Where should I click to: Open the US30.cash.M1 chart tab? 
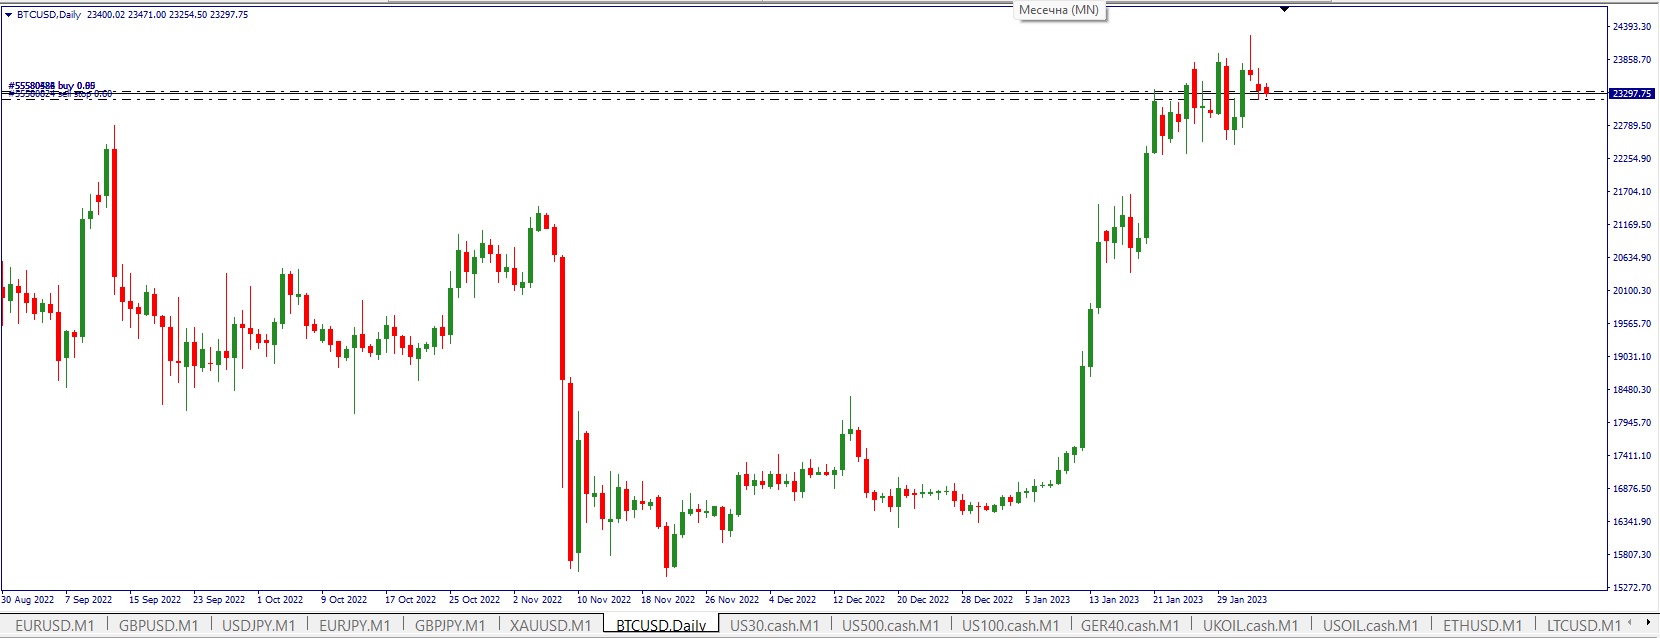(775, 626)
